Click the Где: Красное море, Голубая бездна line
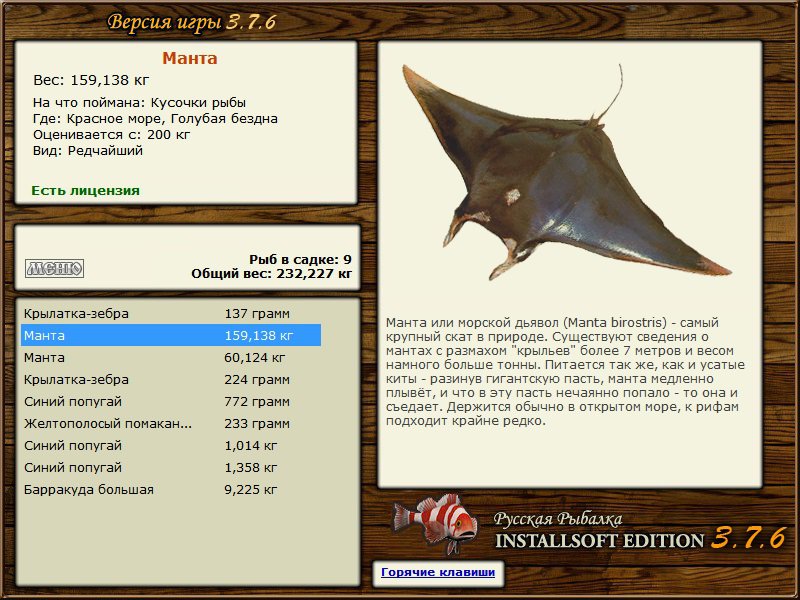Screen dimensions: 800x600 155,118
